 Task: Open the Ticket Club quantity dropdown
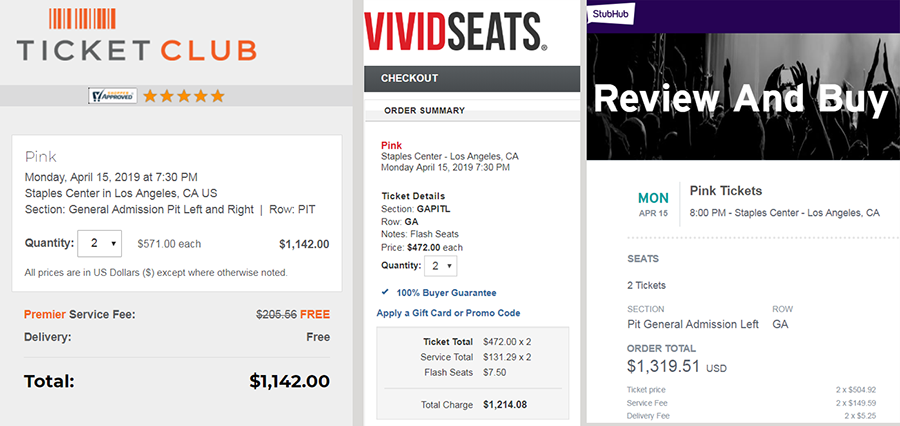click(99, 243)
